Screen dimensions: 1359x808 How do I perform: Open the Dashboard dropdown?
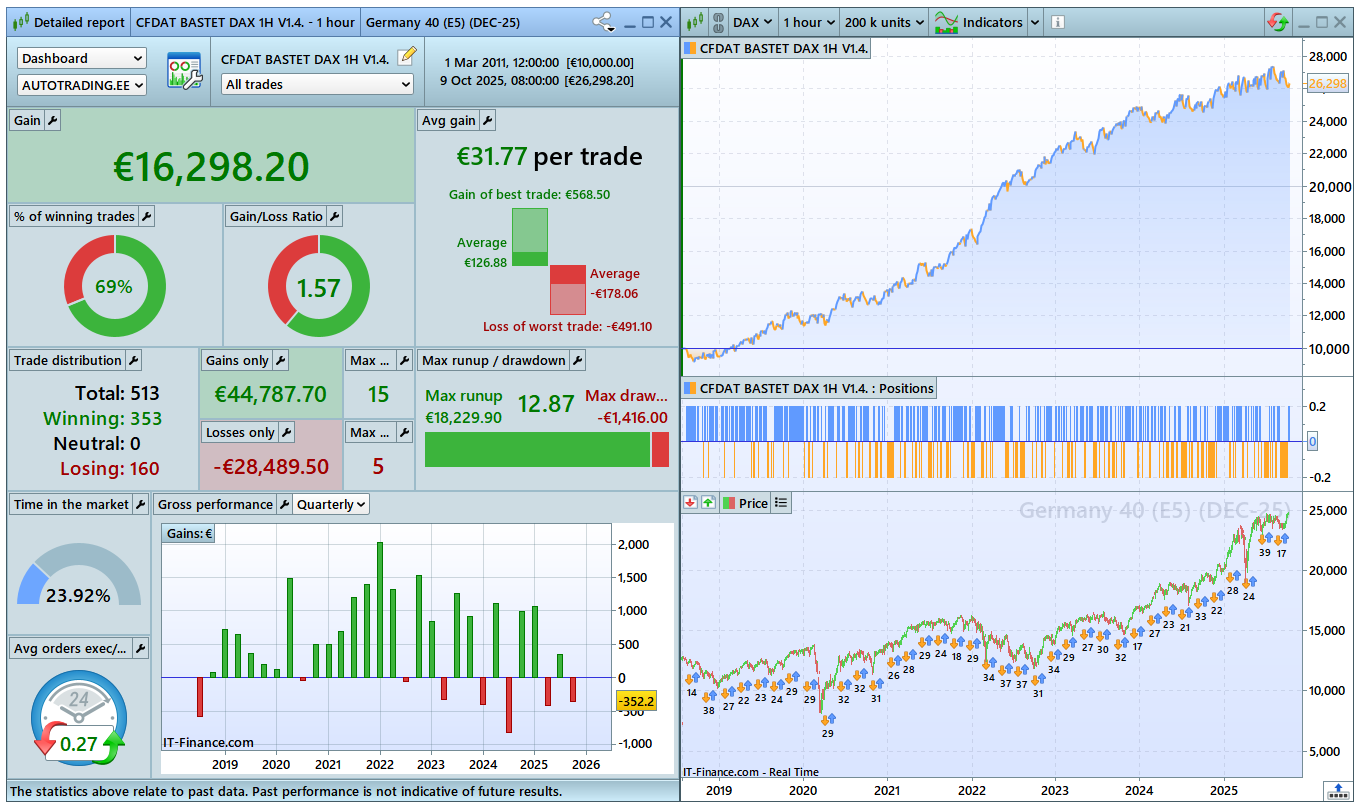point(82,58)
